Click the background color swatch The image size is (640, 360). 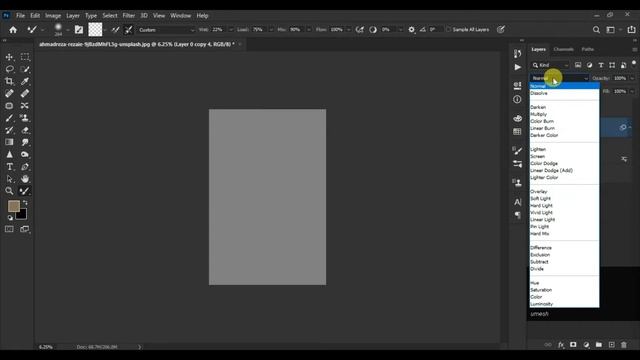pos(22,215)
